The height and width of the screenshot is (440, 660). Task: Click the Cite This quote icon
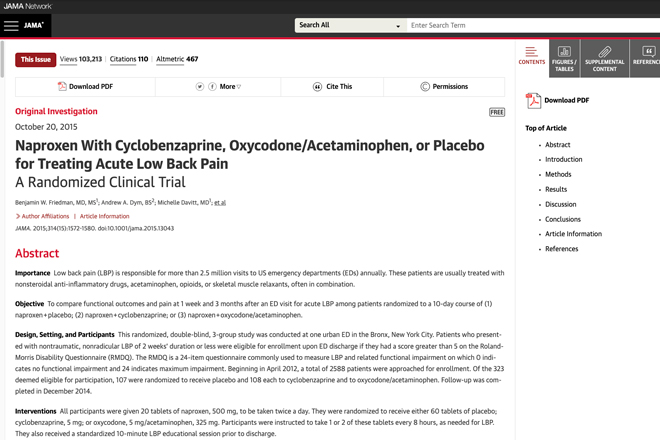(317, 86)
